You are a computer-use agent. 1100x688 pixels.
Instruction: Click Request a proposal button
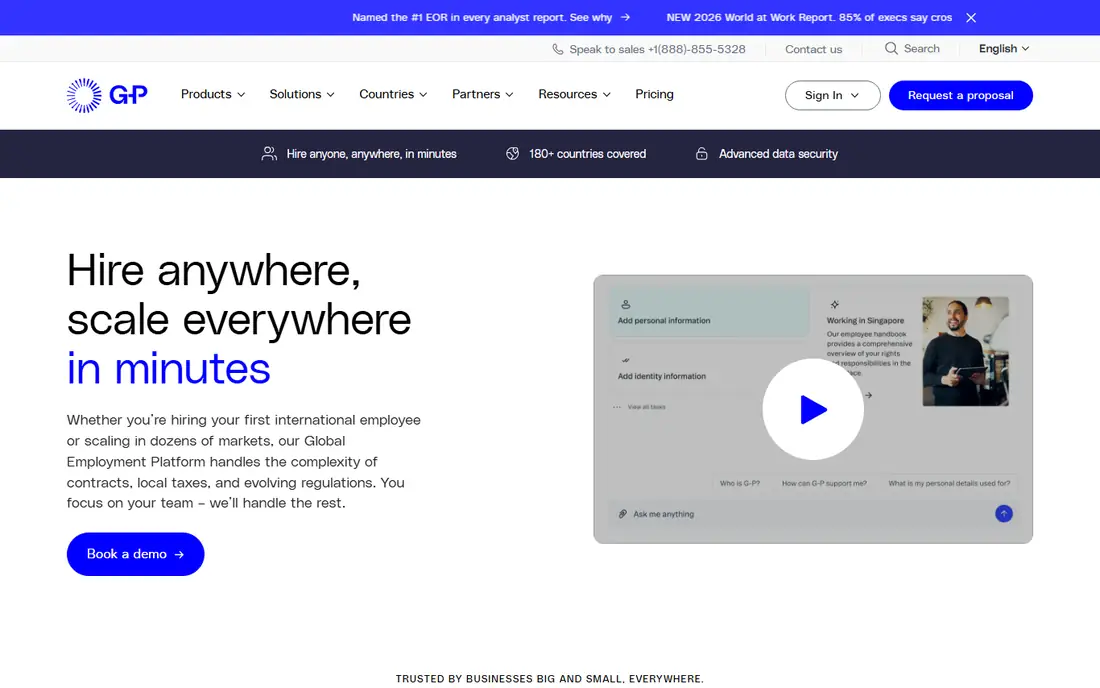960,95
